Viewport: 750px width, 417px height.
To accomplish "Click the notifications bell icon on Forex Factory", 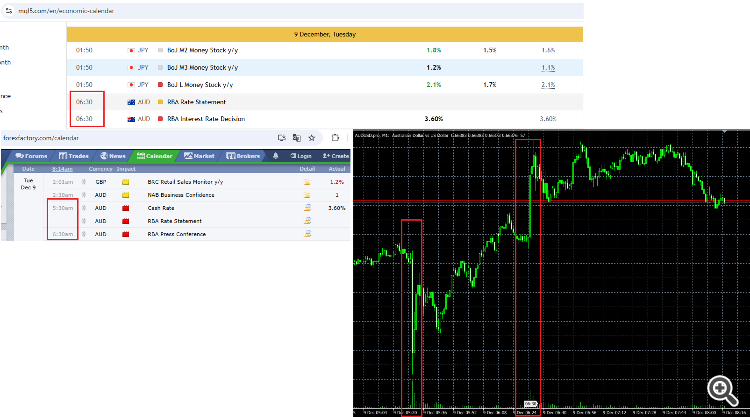I will [276, 156].
